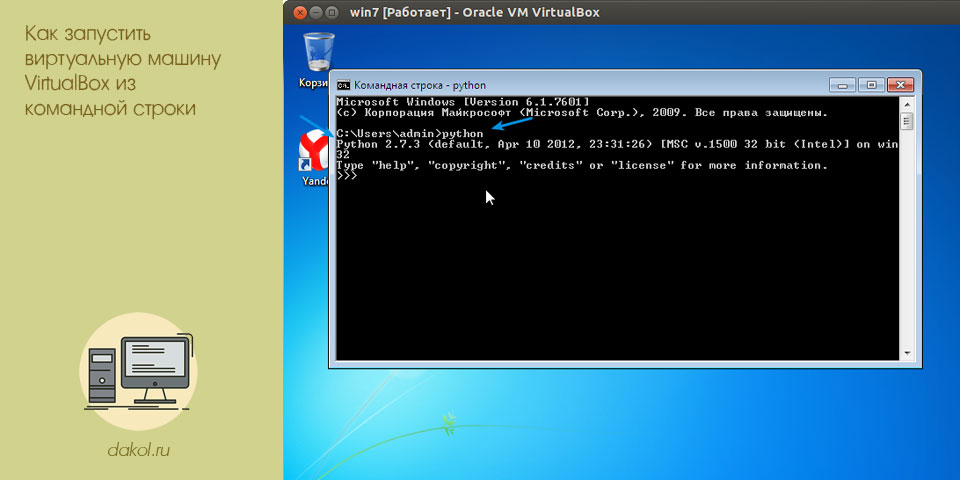Click the "C:\Users\admin>python" command line
The image size is (960, 480).
click(x=410, y=133)
